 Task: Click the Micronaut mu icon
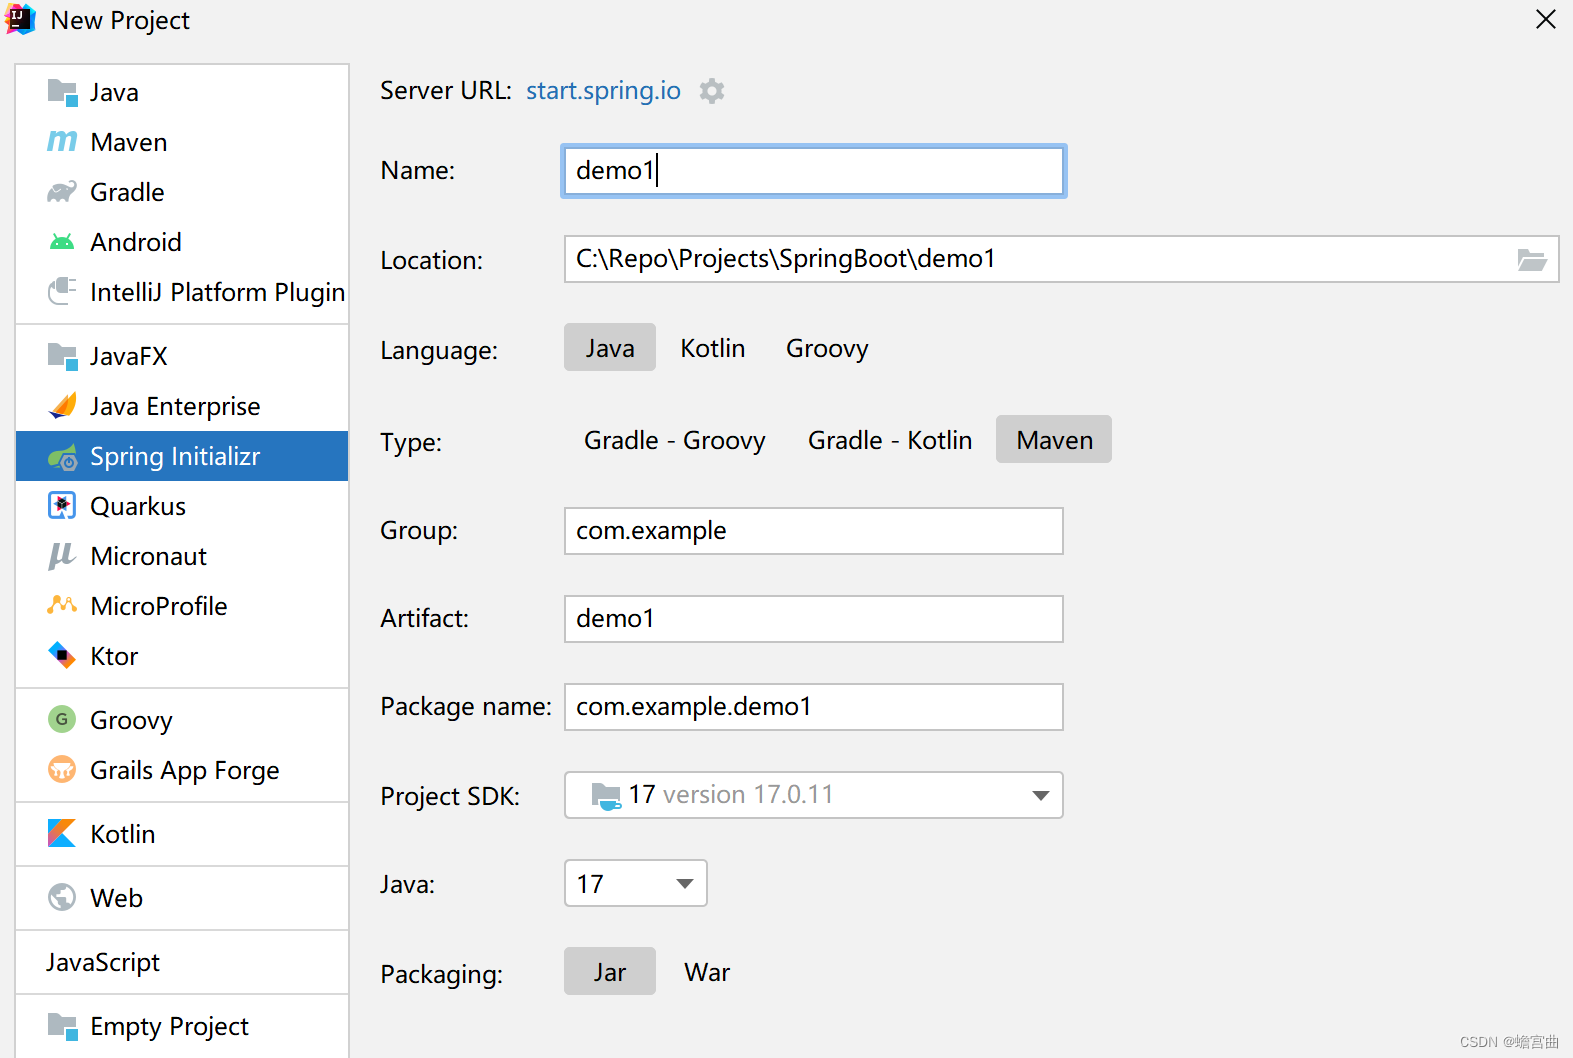click(x=62, y=556)
